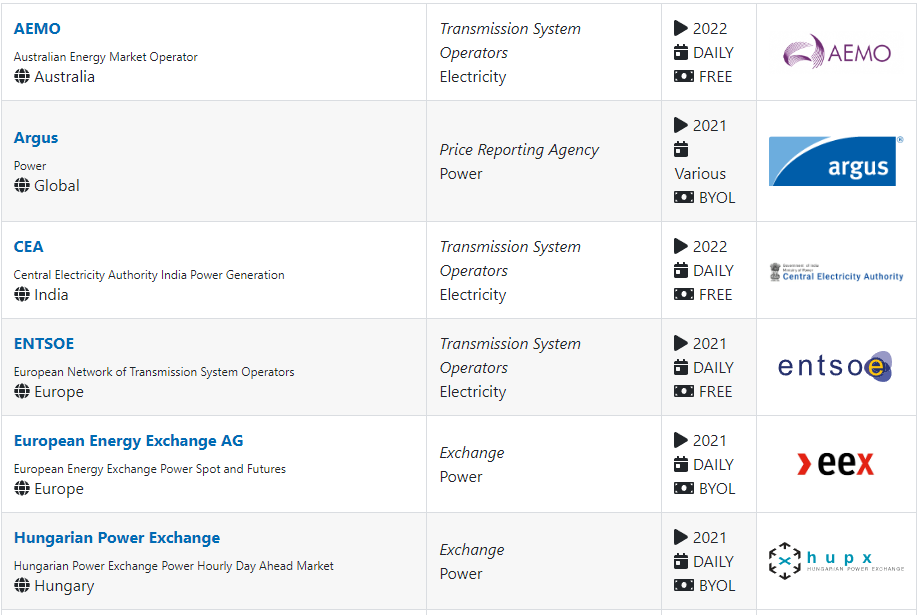This screenshot has height=615, width=918.
Task: Open European Energy Exchange AG link
Action: (128, 441)
